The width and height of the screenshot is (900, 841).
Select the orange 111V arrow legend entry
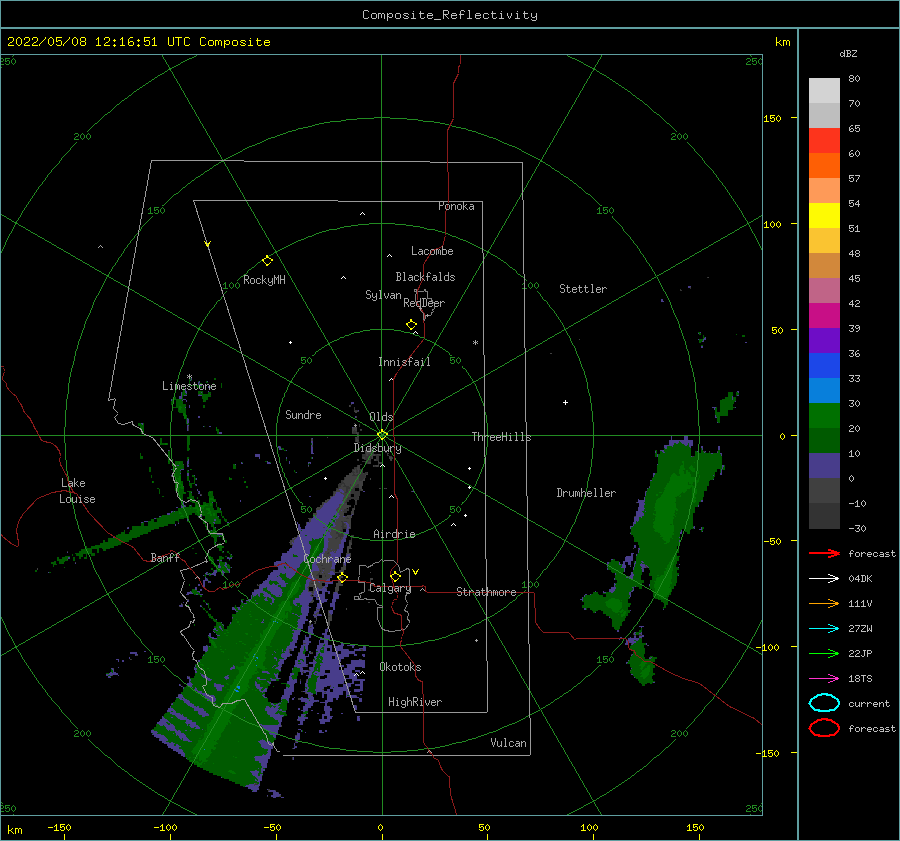(x=824, y=603)
